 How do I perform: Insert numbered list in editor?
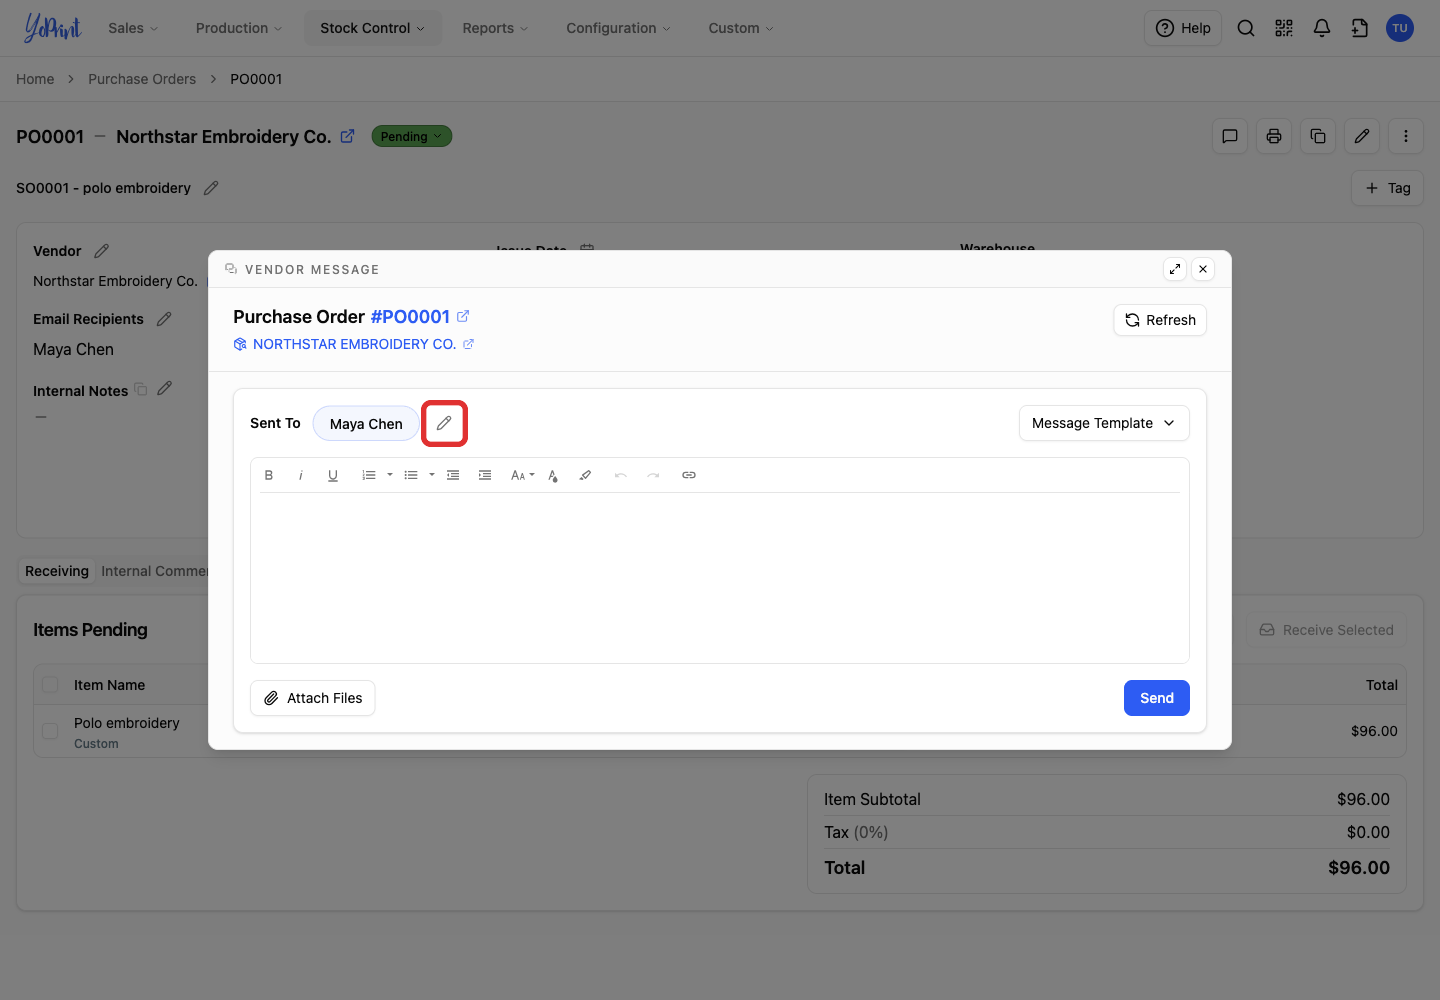(369, 475)
